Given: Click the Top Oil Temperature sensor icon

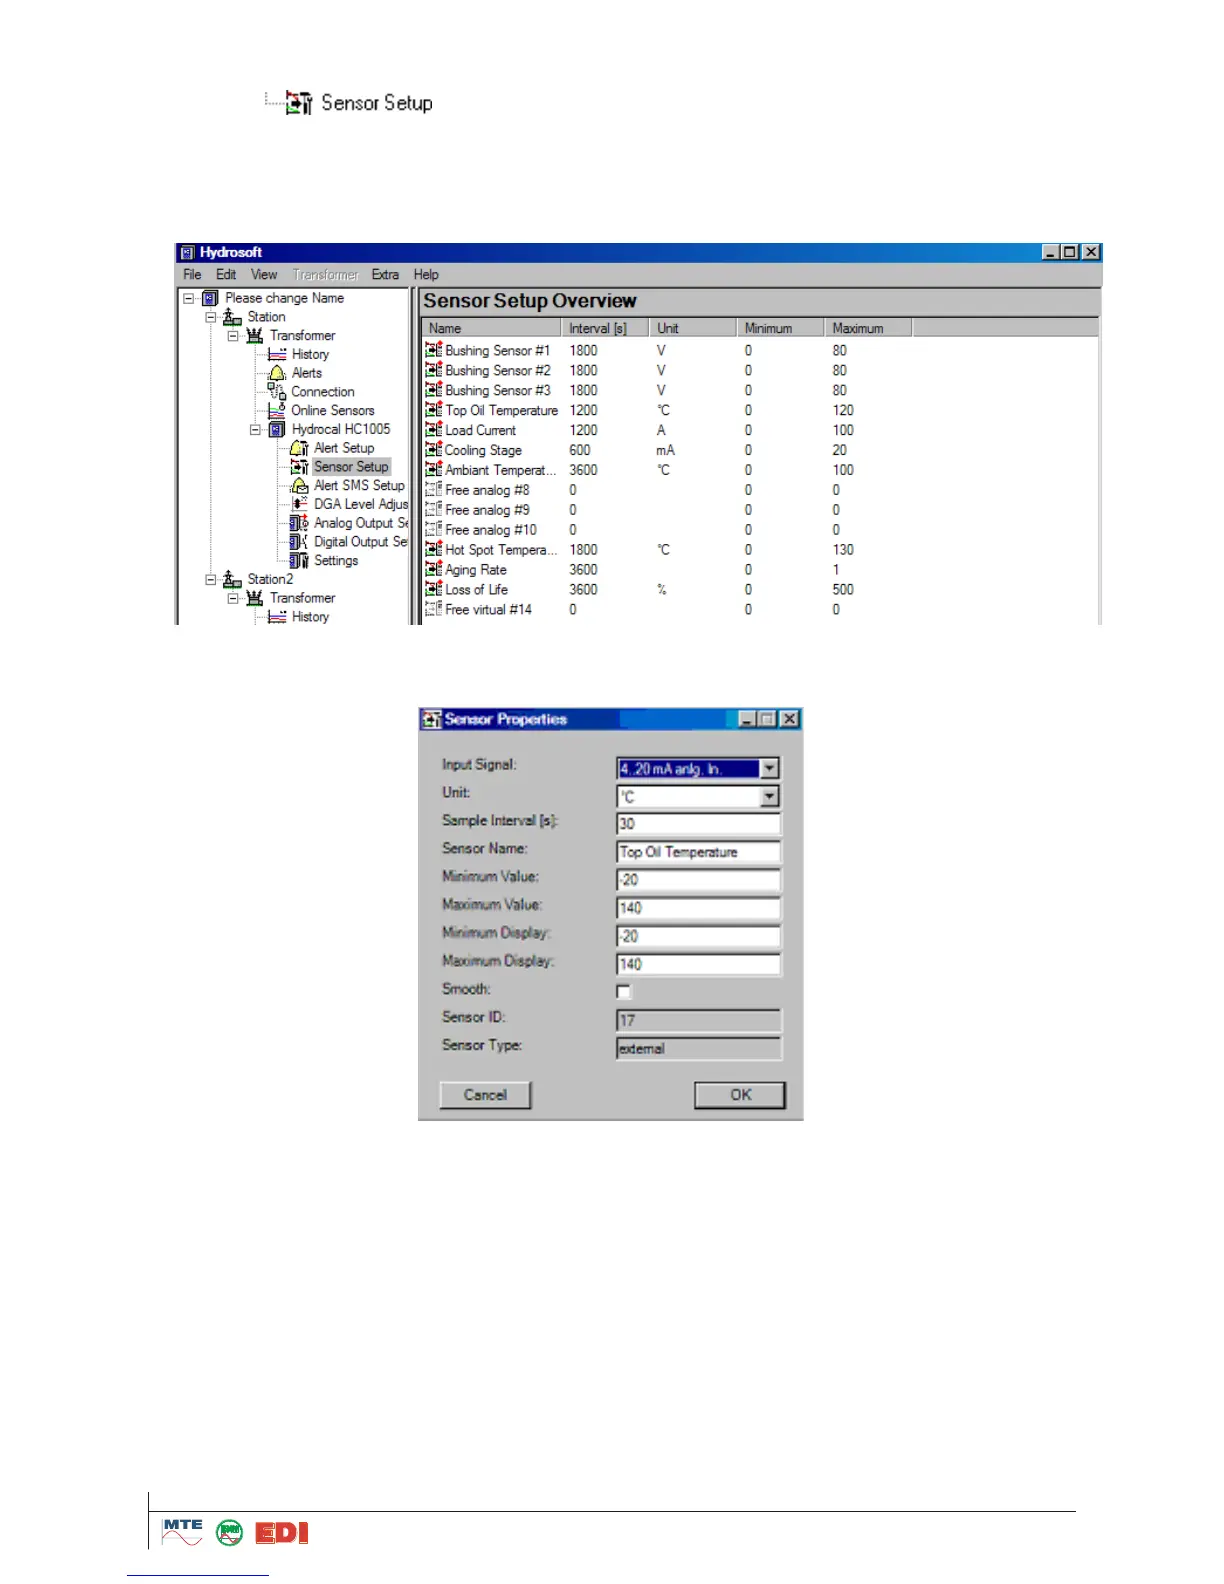Looking at the screenshot, I should click(x=433, y=409).
